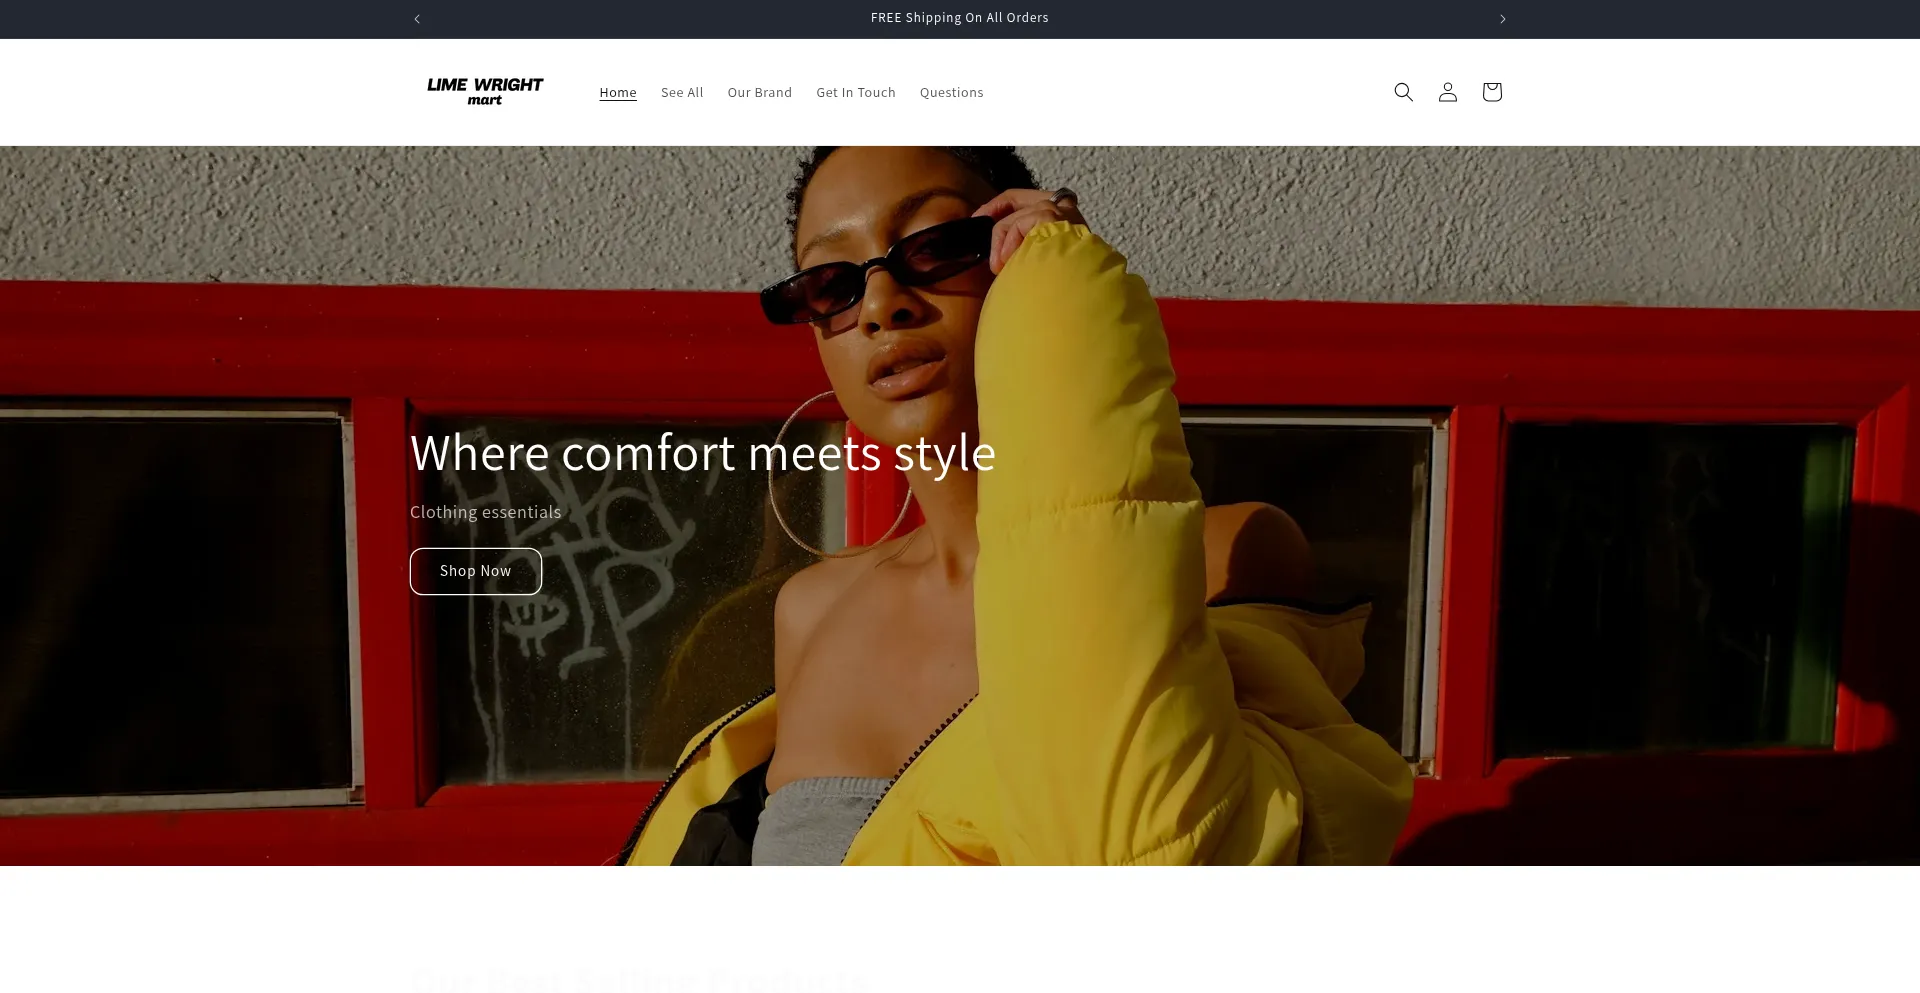The width and height of the screenshot is (1920, 993).
Task: Click the Lime Wright Mart logo
Action: pos(485,92)
